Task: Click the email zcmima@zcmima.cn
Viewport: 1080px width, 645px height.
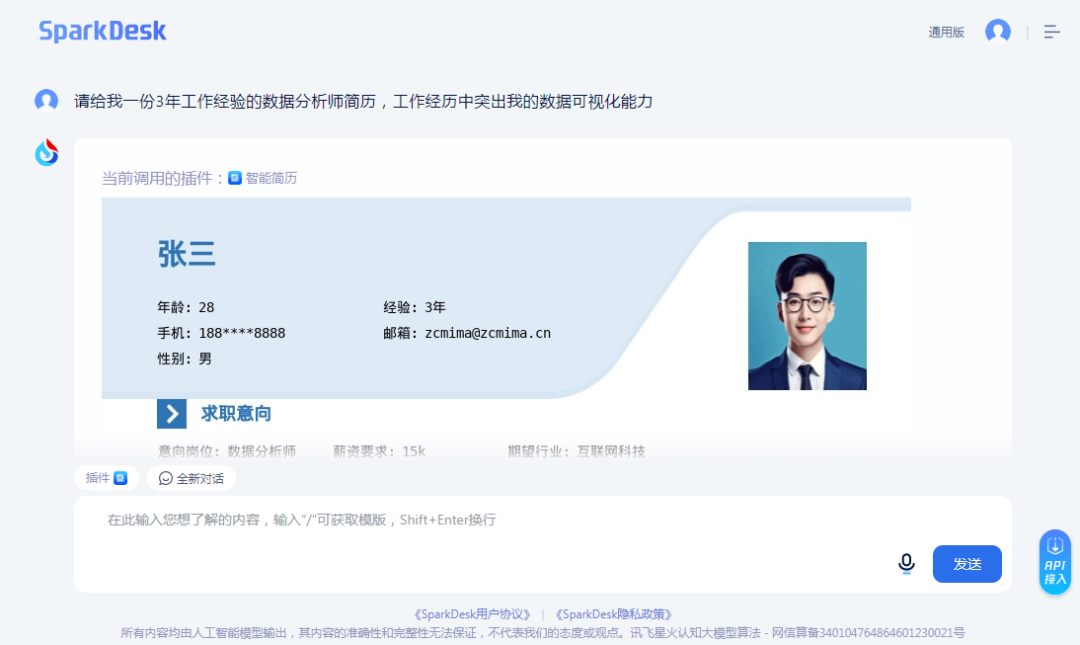Action: (488, 333)
